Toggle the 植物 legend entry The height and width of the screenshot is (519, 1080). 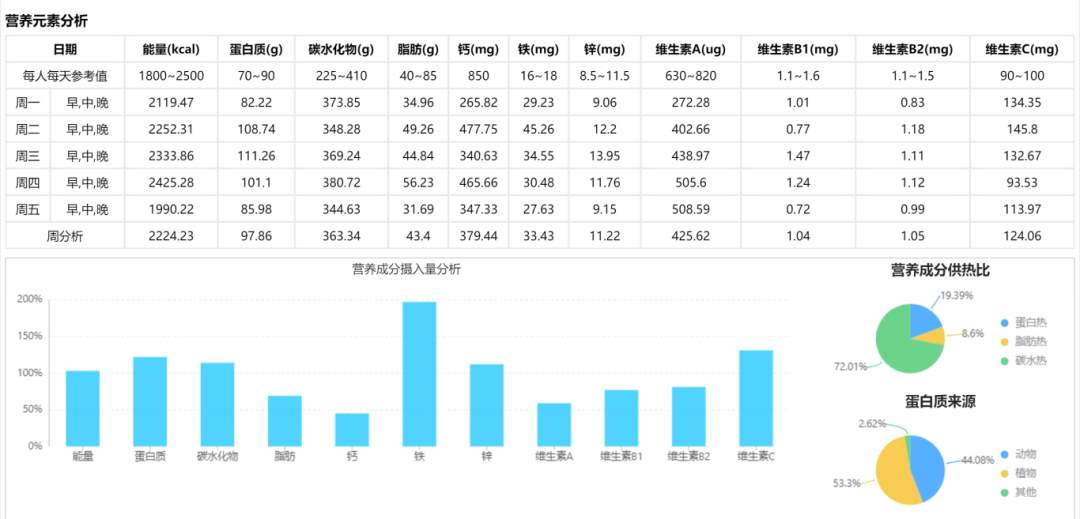tap(1019, 473)
